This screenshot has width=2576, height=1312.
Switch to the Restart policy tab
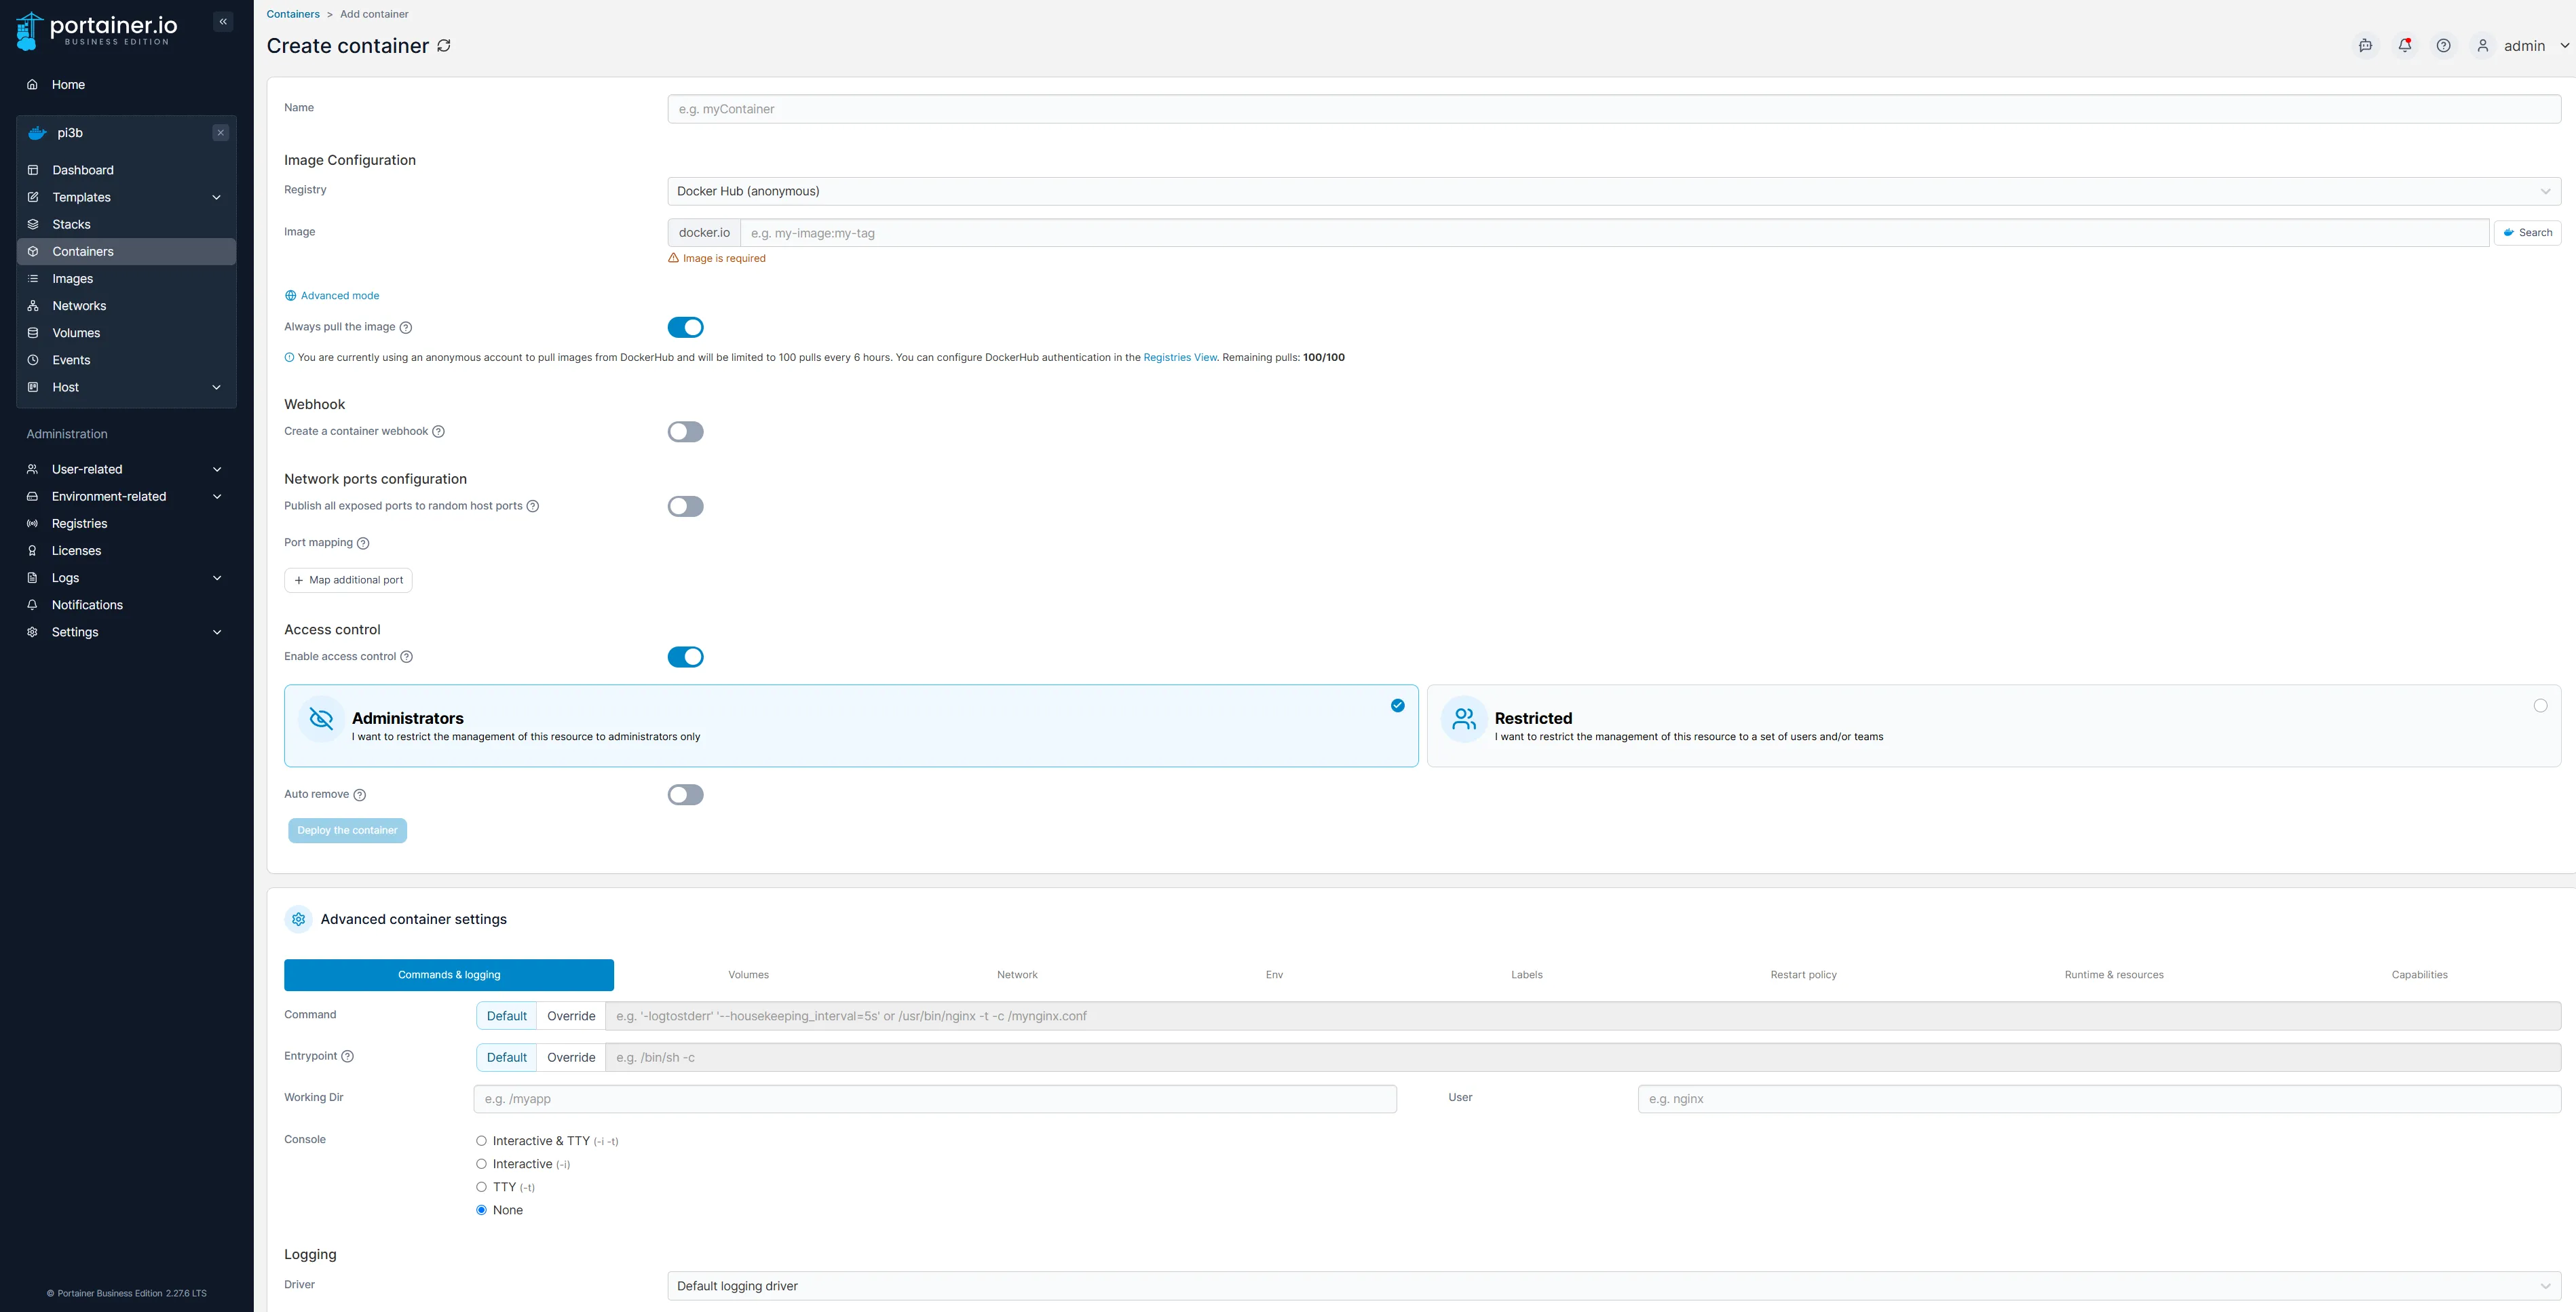coord(1803,975)
